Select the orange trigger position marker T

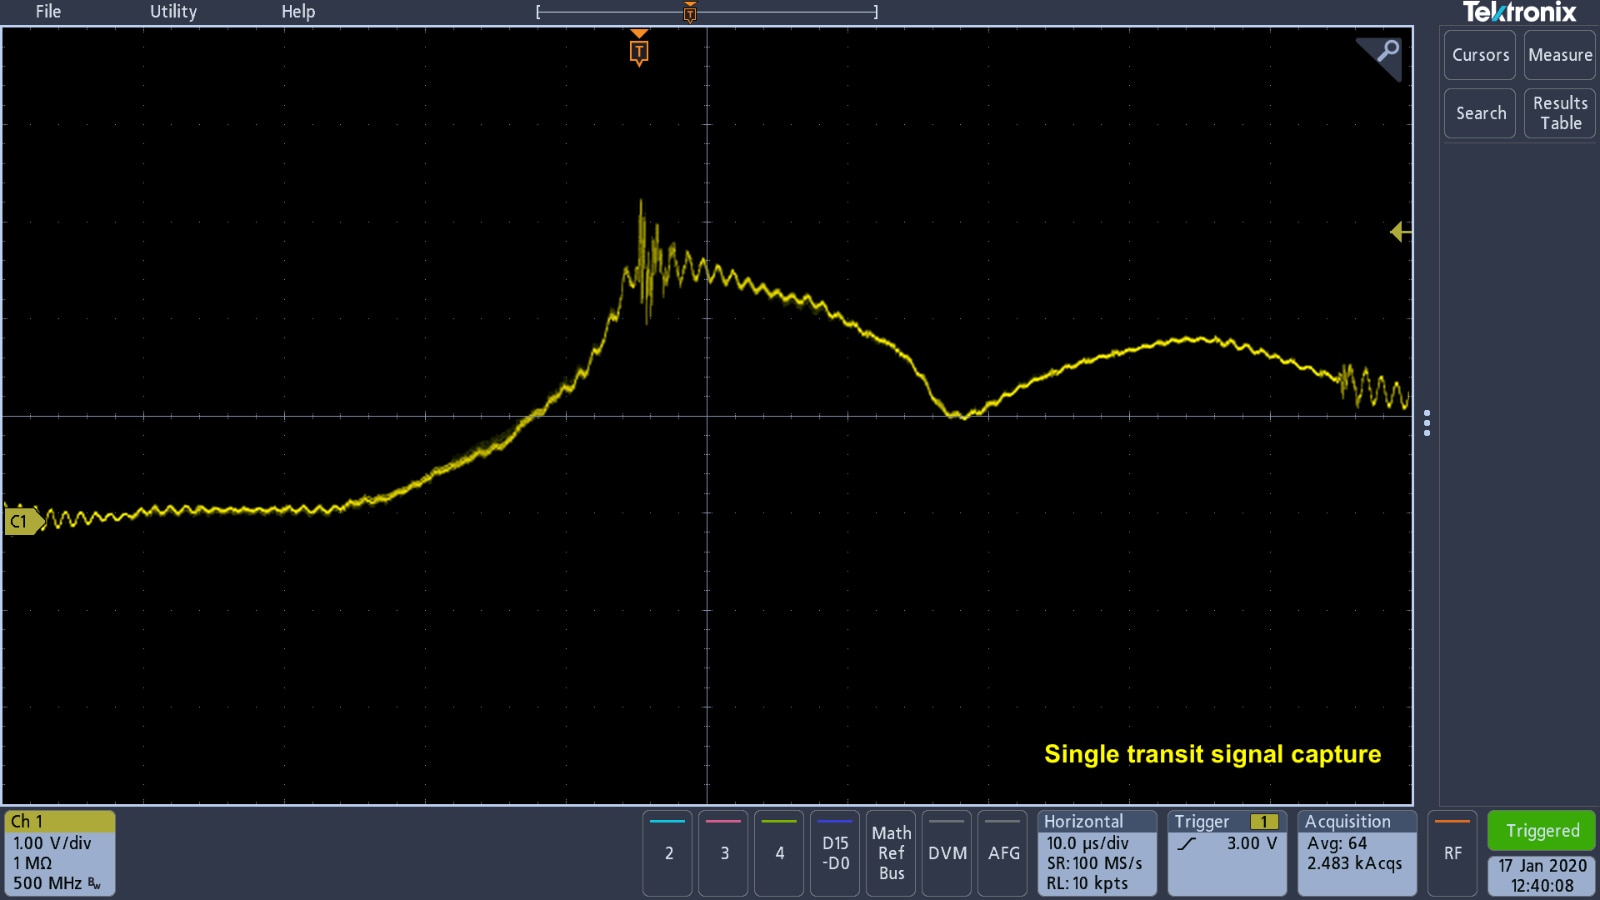(639, 51)
